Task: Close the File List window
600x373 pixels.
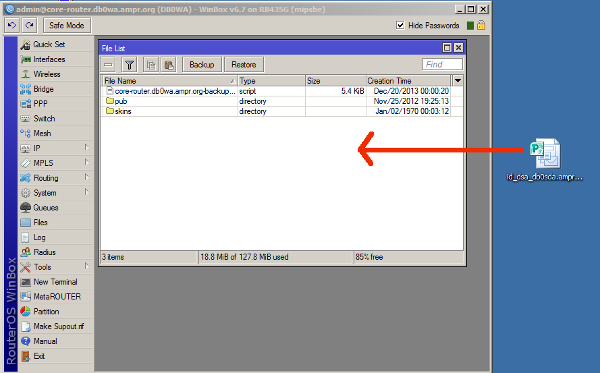Action: [x=458, y=48]
